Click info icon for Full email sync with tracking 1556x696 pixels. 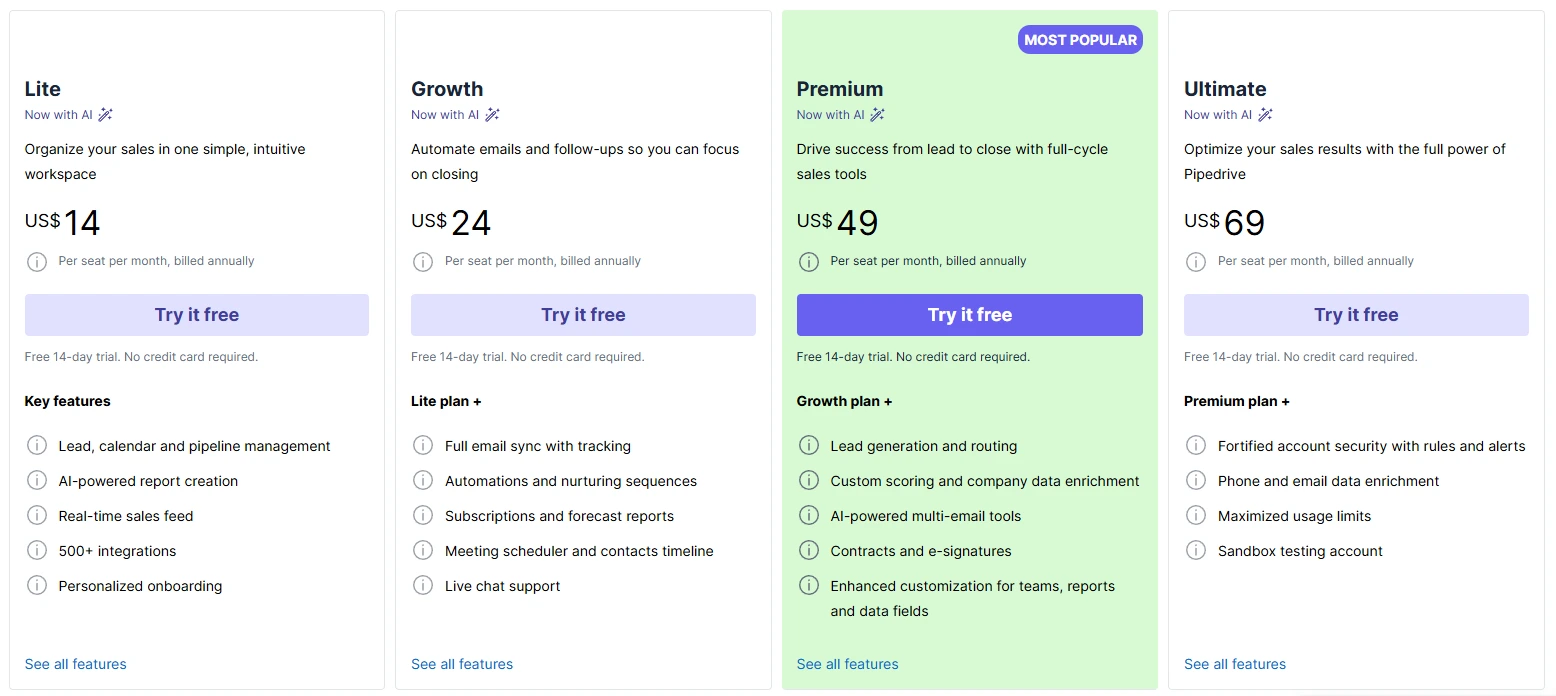tap(423, 446)
